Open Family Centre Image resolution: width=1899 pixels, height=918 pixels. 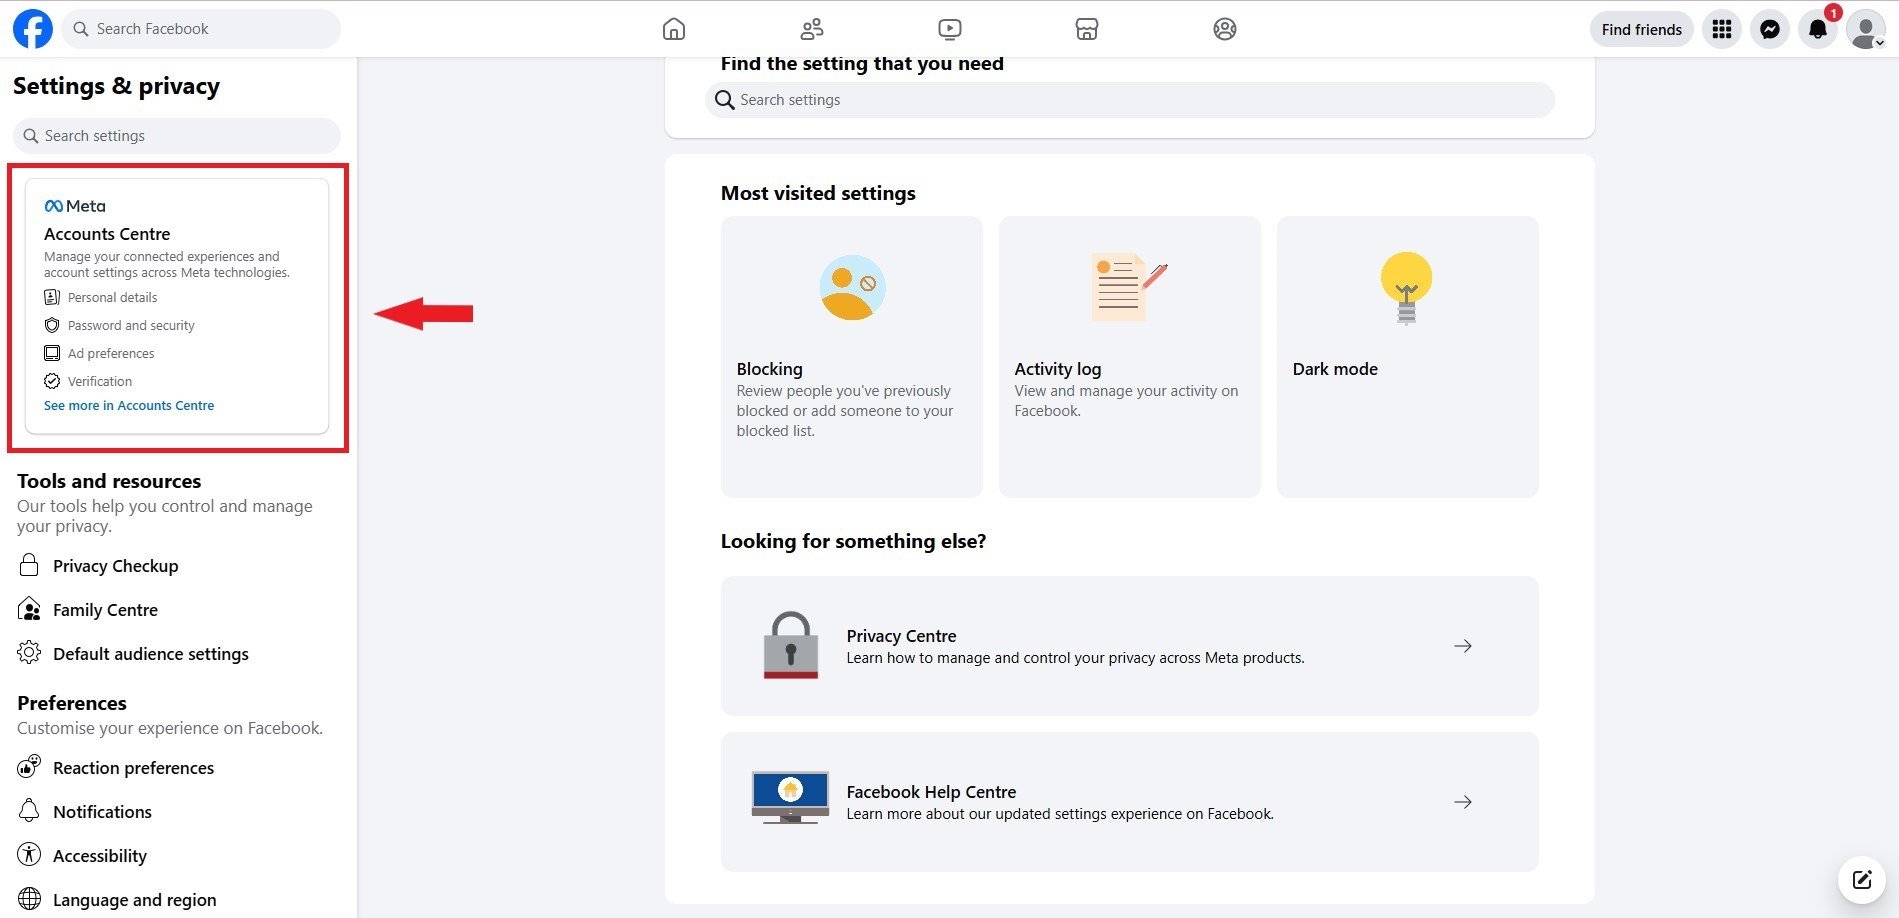(105, 610)
